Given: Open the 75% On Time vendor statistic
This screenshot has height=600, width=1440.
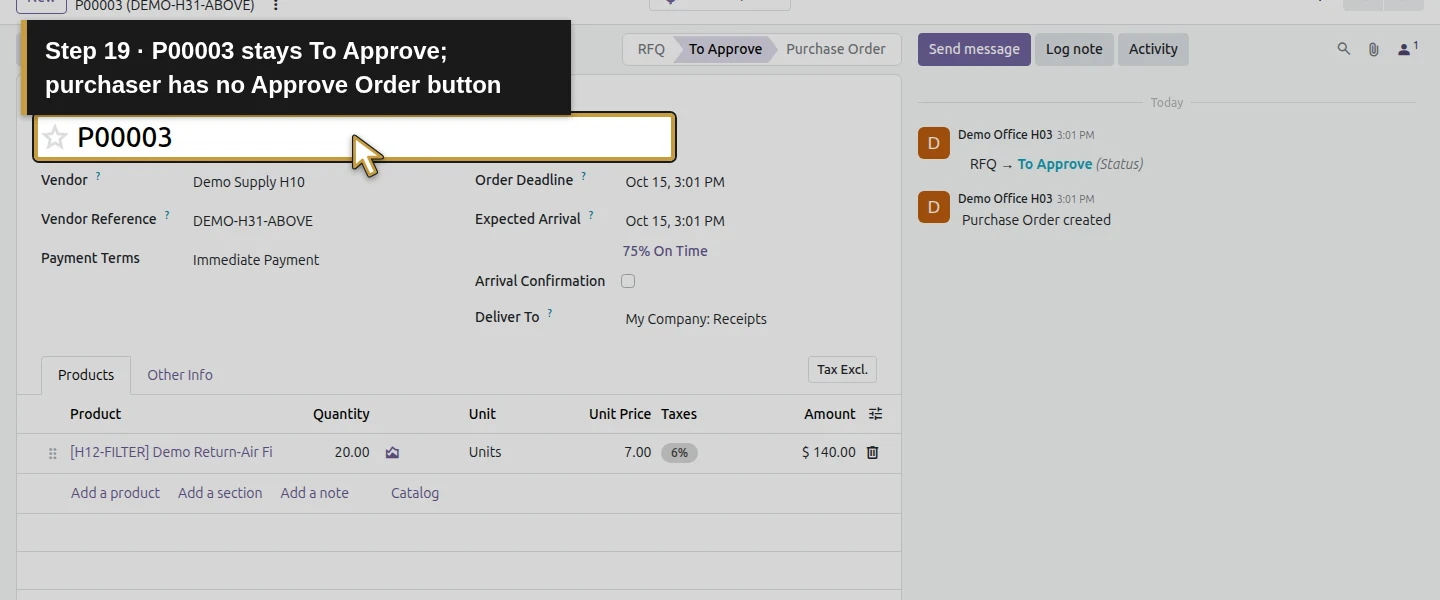Looking at the screenshot, I should pos(665,251).
